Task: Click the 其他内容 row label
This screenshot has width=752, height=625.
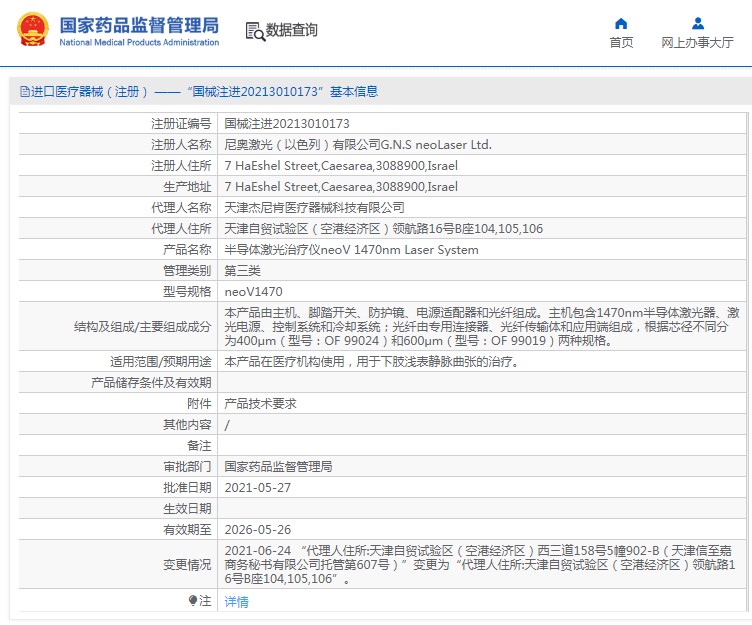Action: click(187, 425)
